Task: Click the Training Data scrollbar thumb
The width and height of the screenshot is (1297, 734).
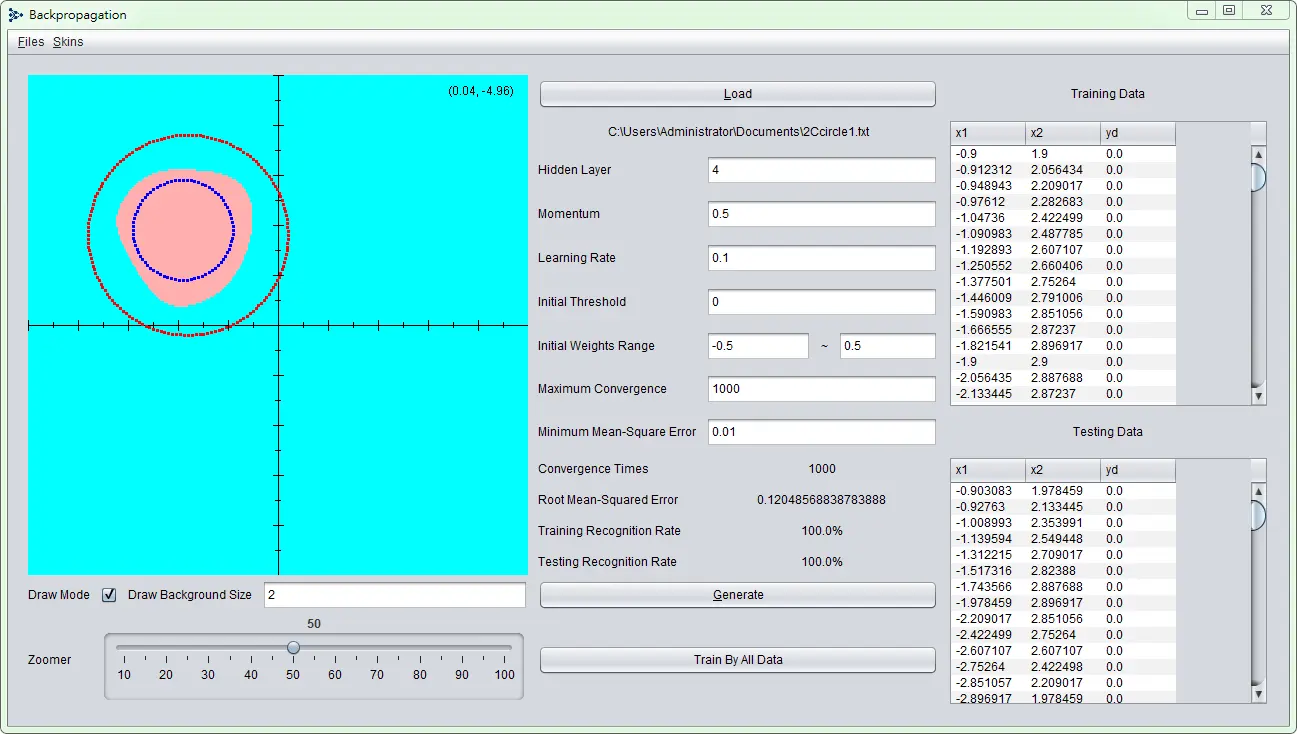Action: coord(1258,178)
